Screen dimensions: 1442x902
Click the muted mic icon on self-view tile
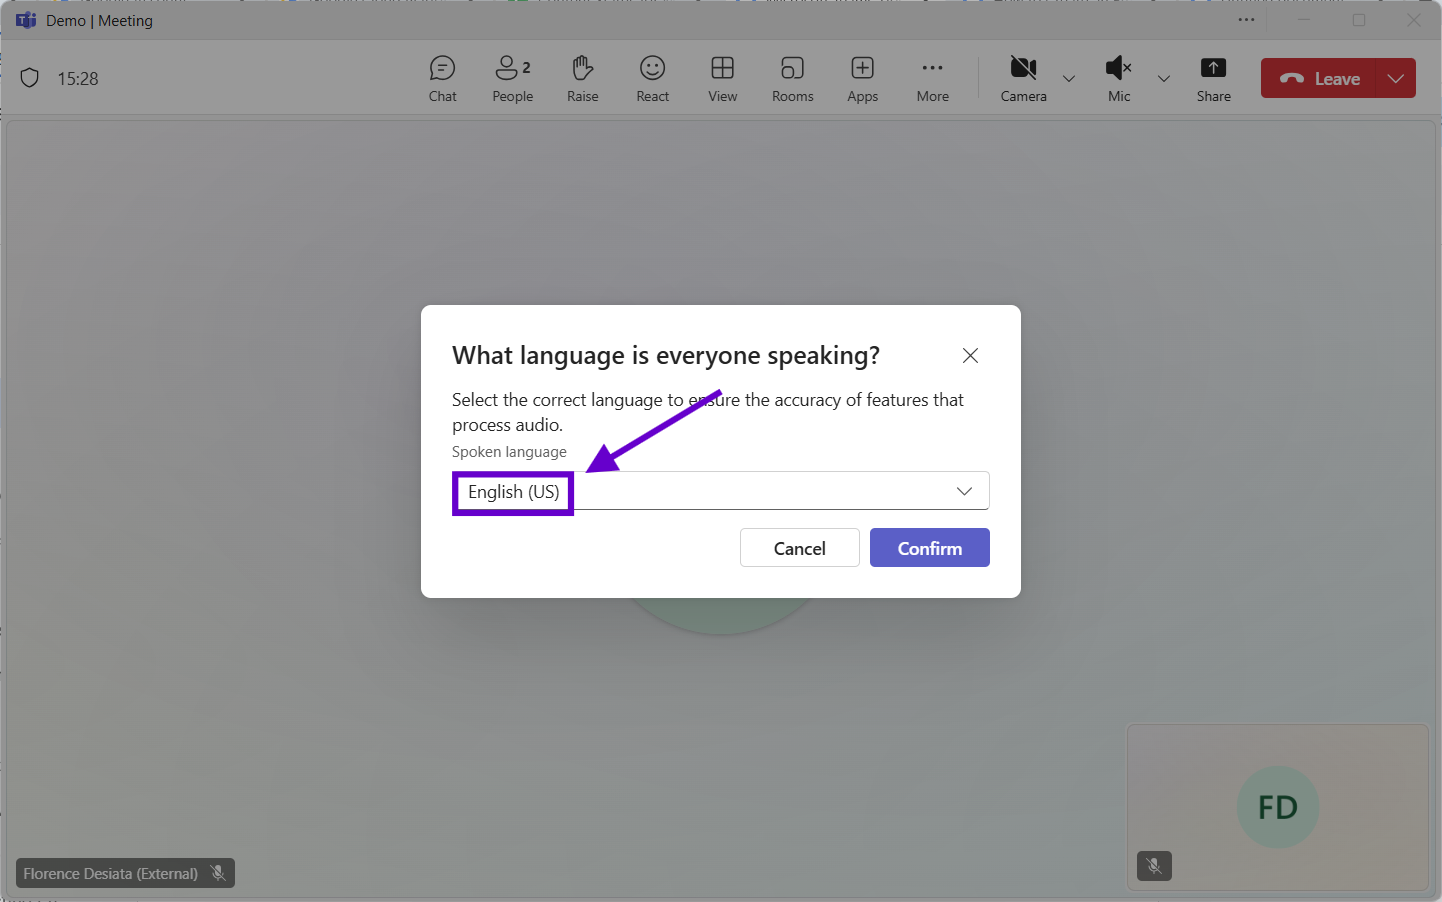tap(1154, 866)
